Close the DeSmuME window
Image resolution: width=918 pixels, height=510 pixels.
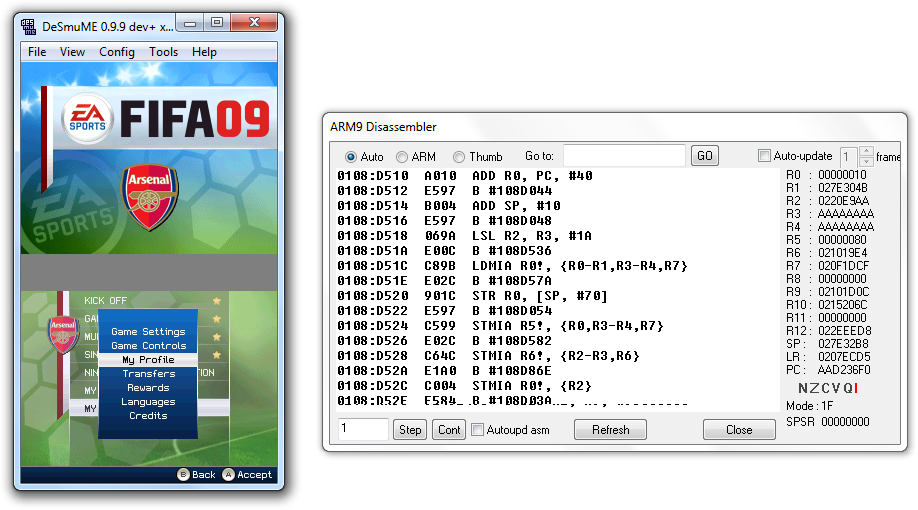pos(254,23)
